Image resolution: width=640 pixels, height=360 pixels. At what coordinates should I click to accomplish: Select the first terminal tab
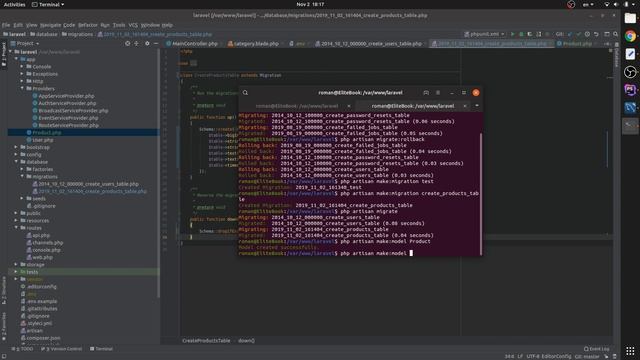tap(297, 106)
